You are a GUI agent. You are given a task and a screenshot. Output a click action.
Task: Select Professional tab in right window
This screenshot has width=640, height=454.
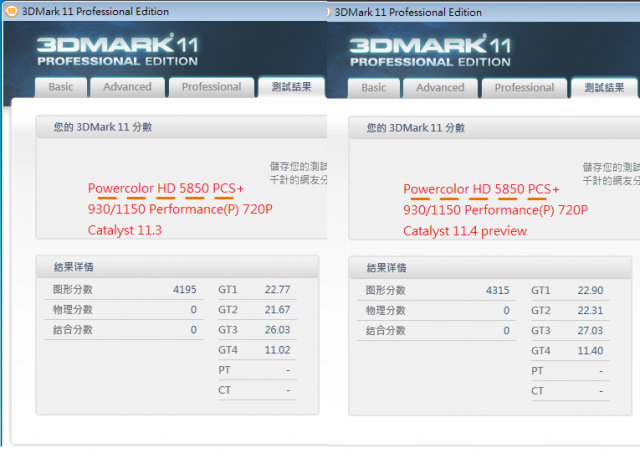click(x=524, y=88)
